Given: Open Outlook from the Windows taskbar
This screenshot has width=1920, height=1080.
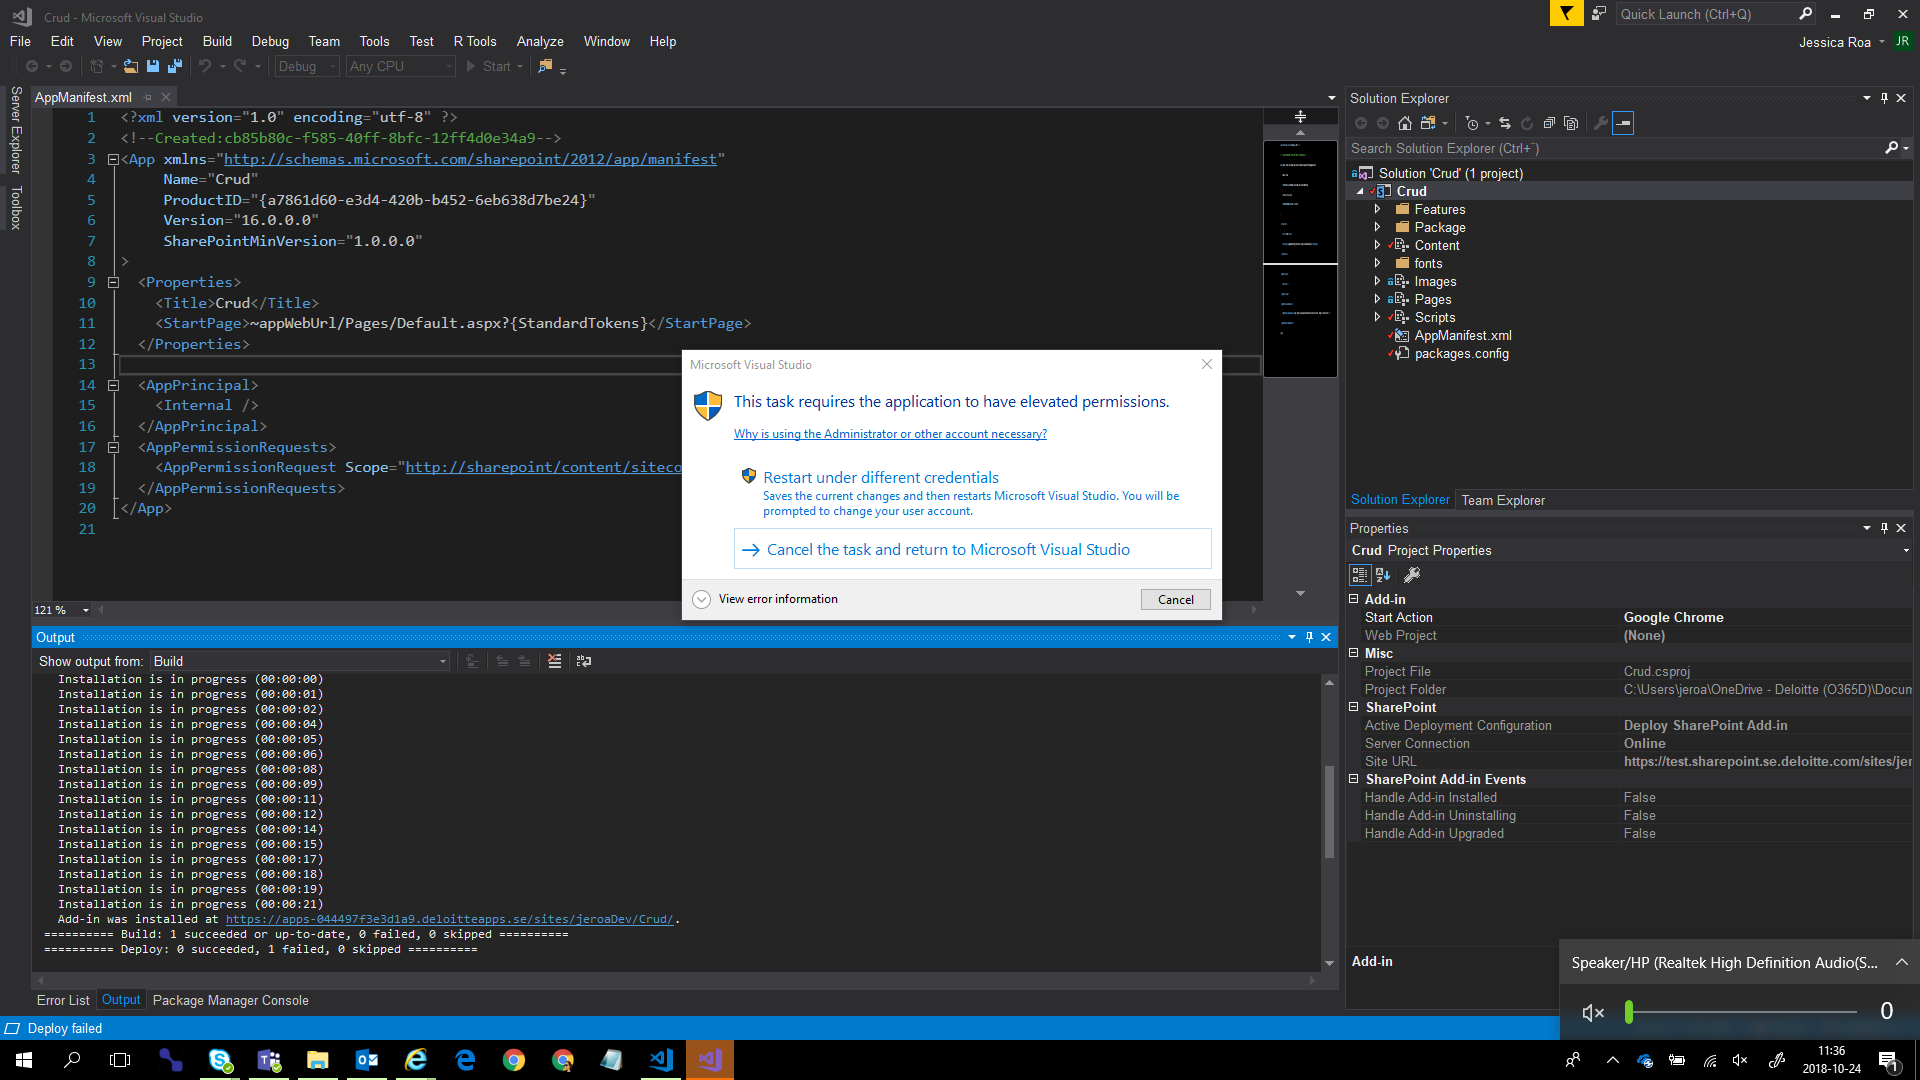Looking at the screenshot, I should point(367,1060).
